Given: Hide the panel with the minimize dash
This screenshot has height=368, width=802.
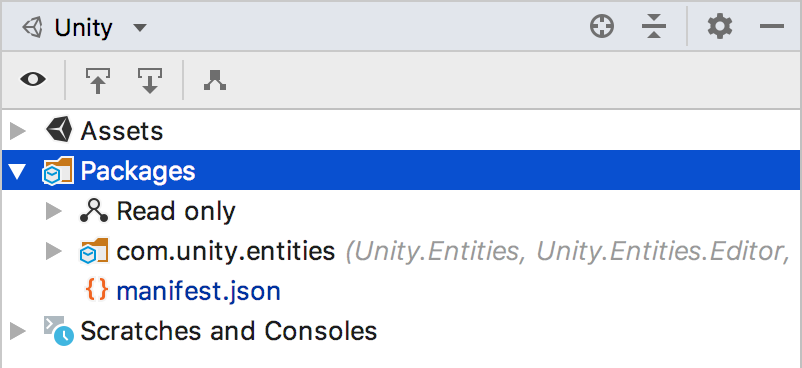Looking at the screenshot, I should point(772,27).
